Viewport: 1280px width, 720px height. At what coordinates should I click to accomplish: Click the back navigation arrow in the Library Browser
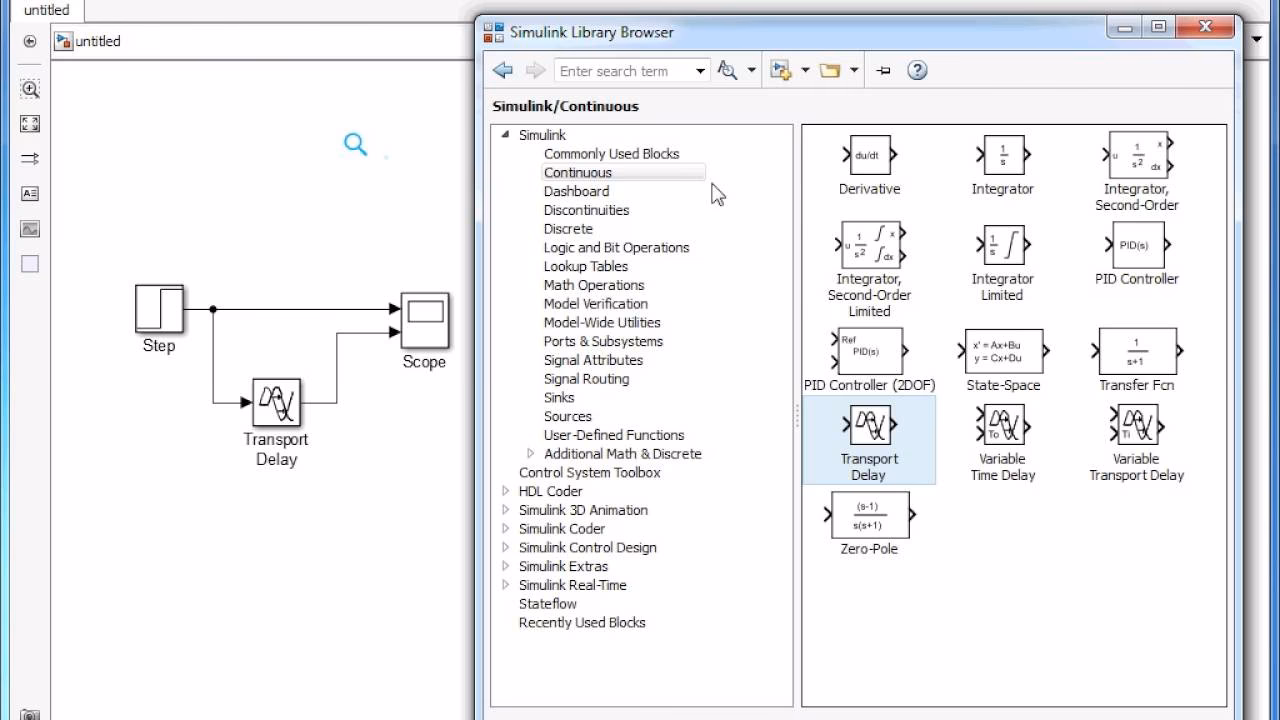coord(502,70)
